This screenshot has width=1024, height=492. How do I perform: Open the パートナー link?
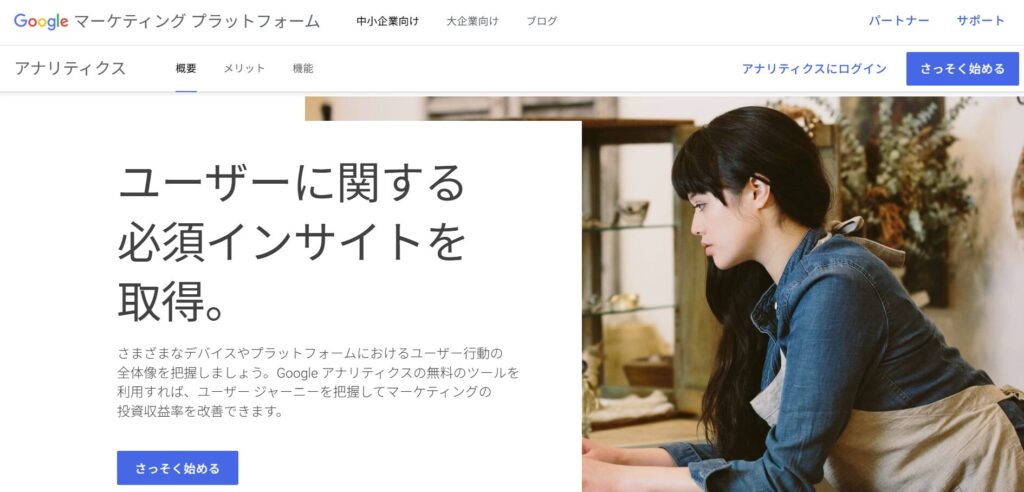tap(899, 21)
